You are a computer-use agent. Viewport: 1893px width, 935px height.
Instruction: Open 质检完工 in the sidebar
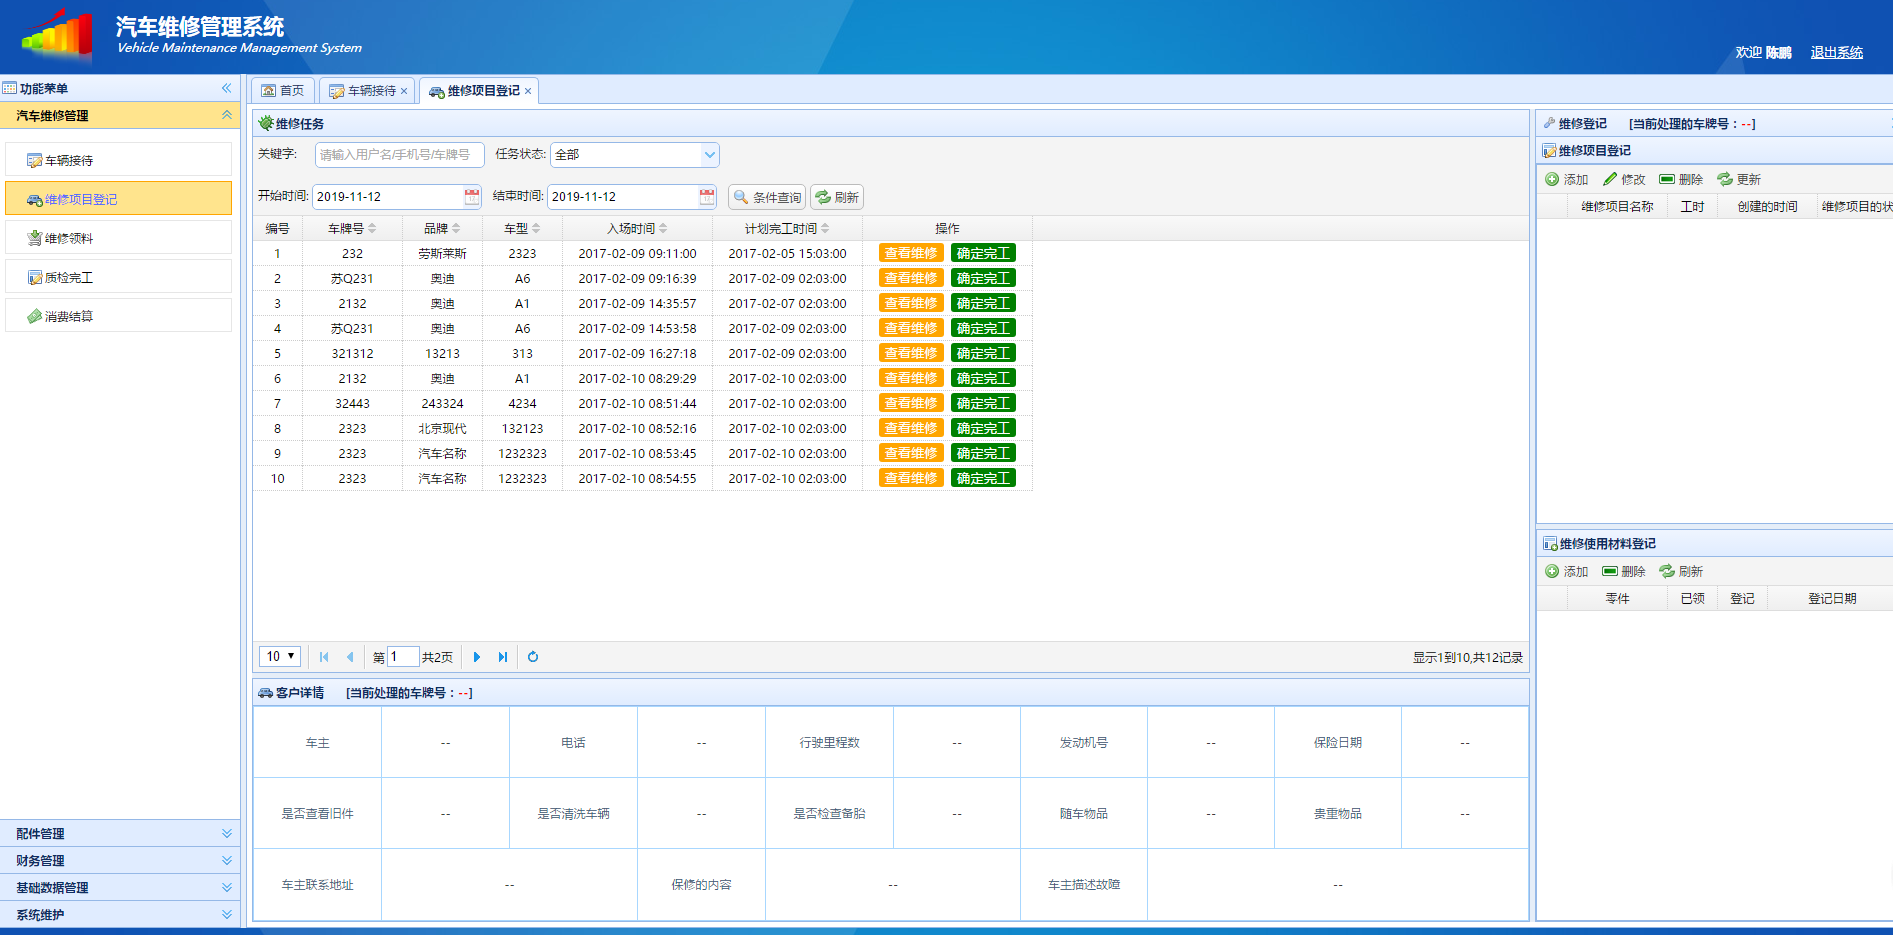[69, 277]
